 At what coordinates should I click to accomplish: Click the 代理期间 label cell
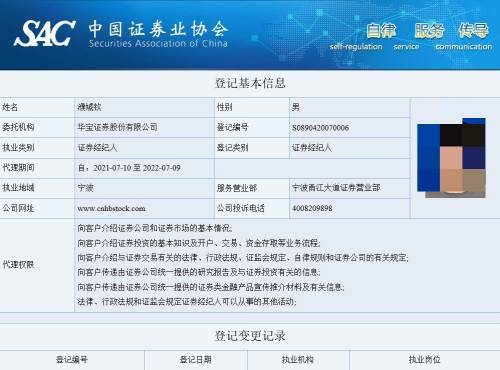click(x=37, y=168)
